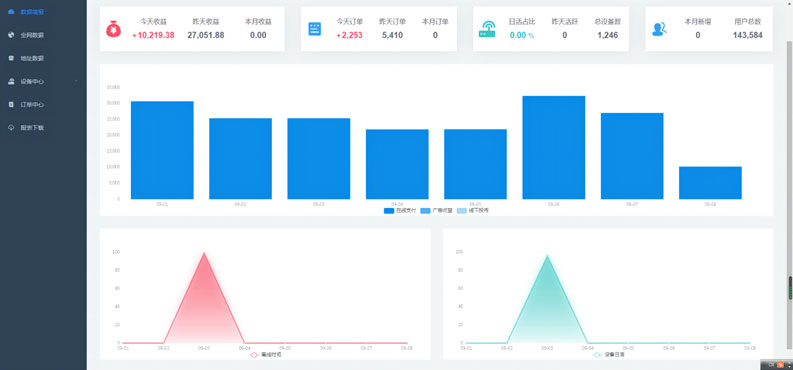This screenshot has width=793, height=370.
Task: Click the red money bag revenue icon
Action: (x=113, y=29)
